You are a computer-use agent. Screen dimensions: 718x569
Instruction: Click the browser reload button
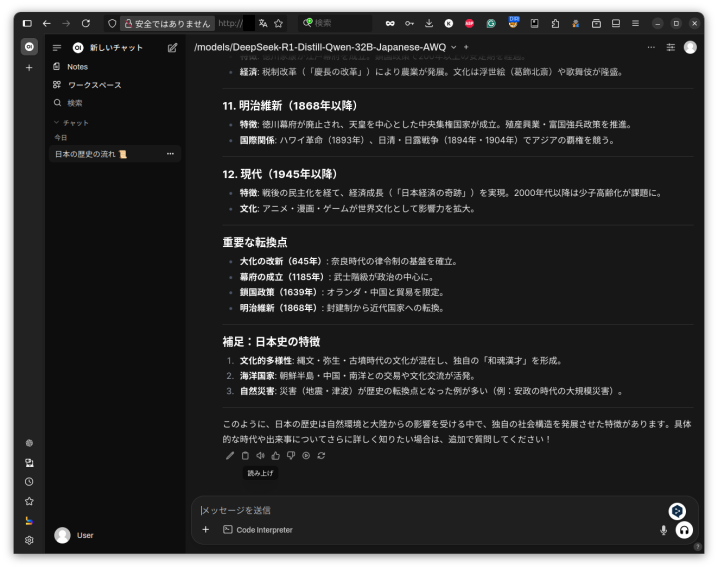[86, 23]
